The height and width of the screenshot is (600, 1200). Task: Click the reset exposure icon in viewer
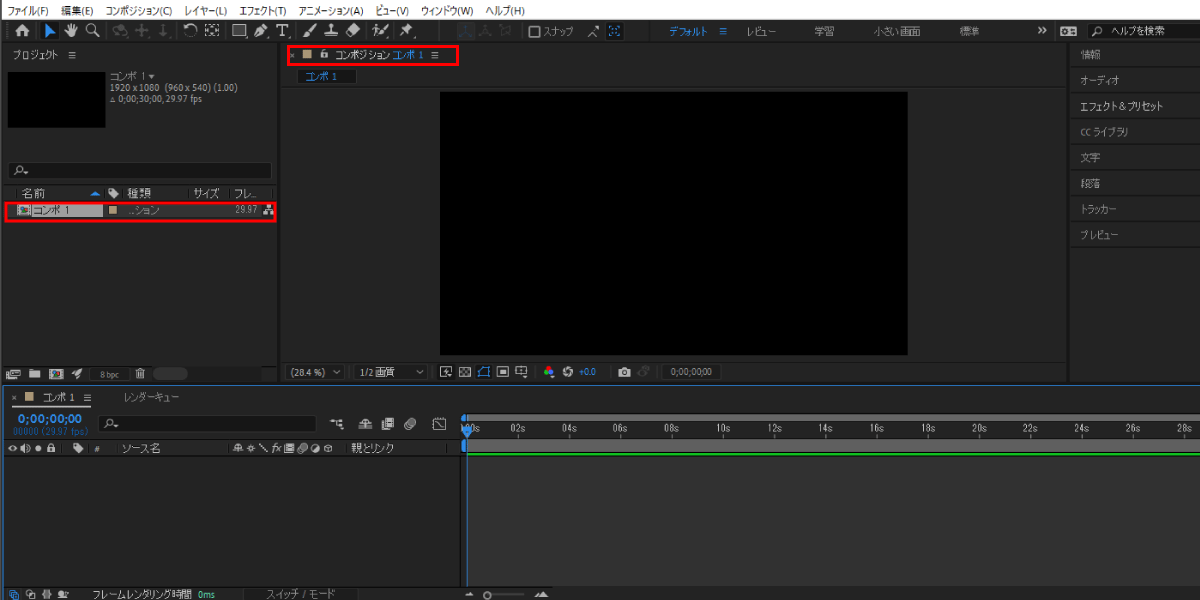(x=567, y=372)
